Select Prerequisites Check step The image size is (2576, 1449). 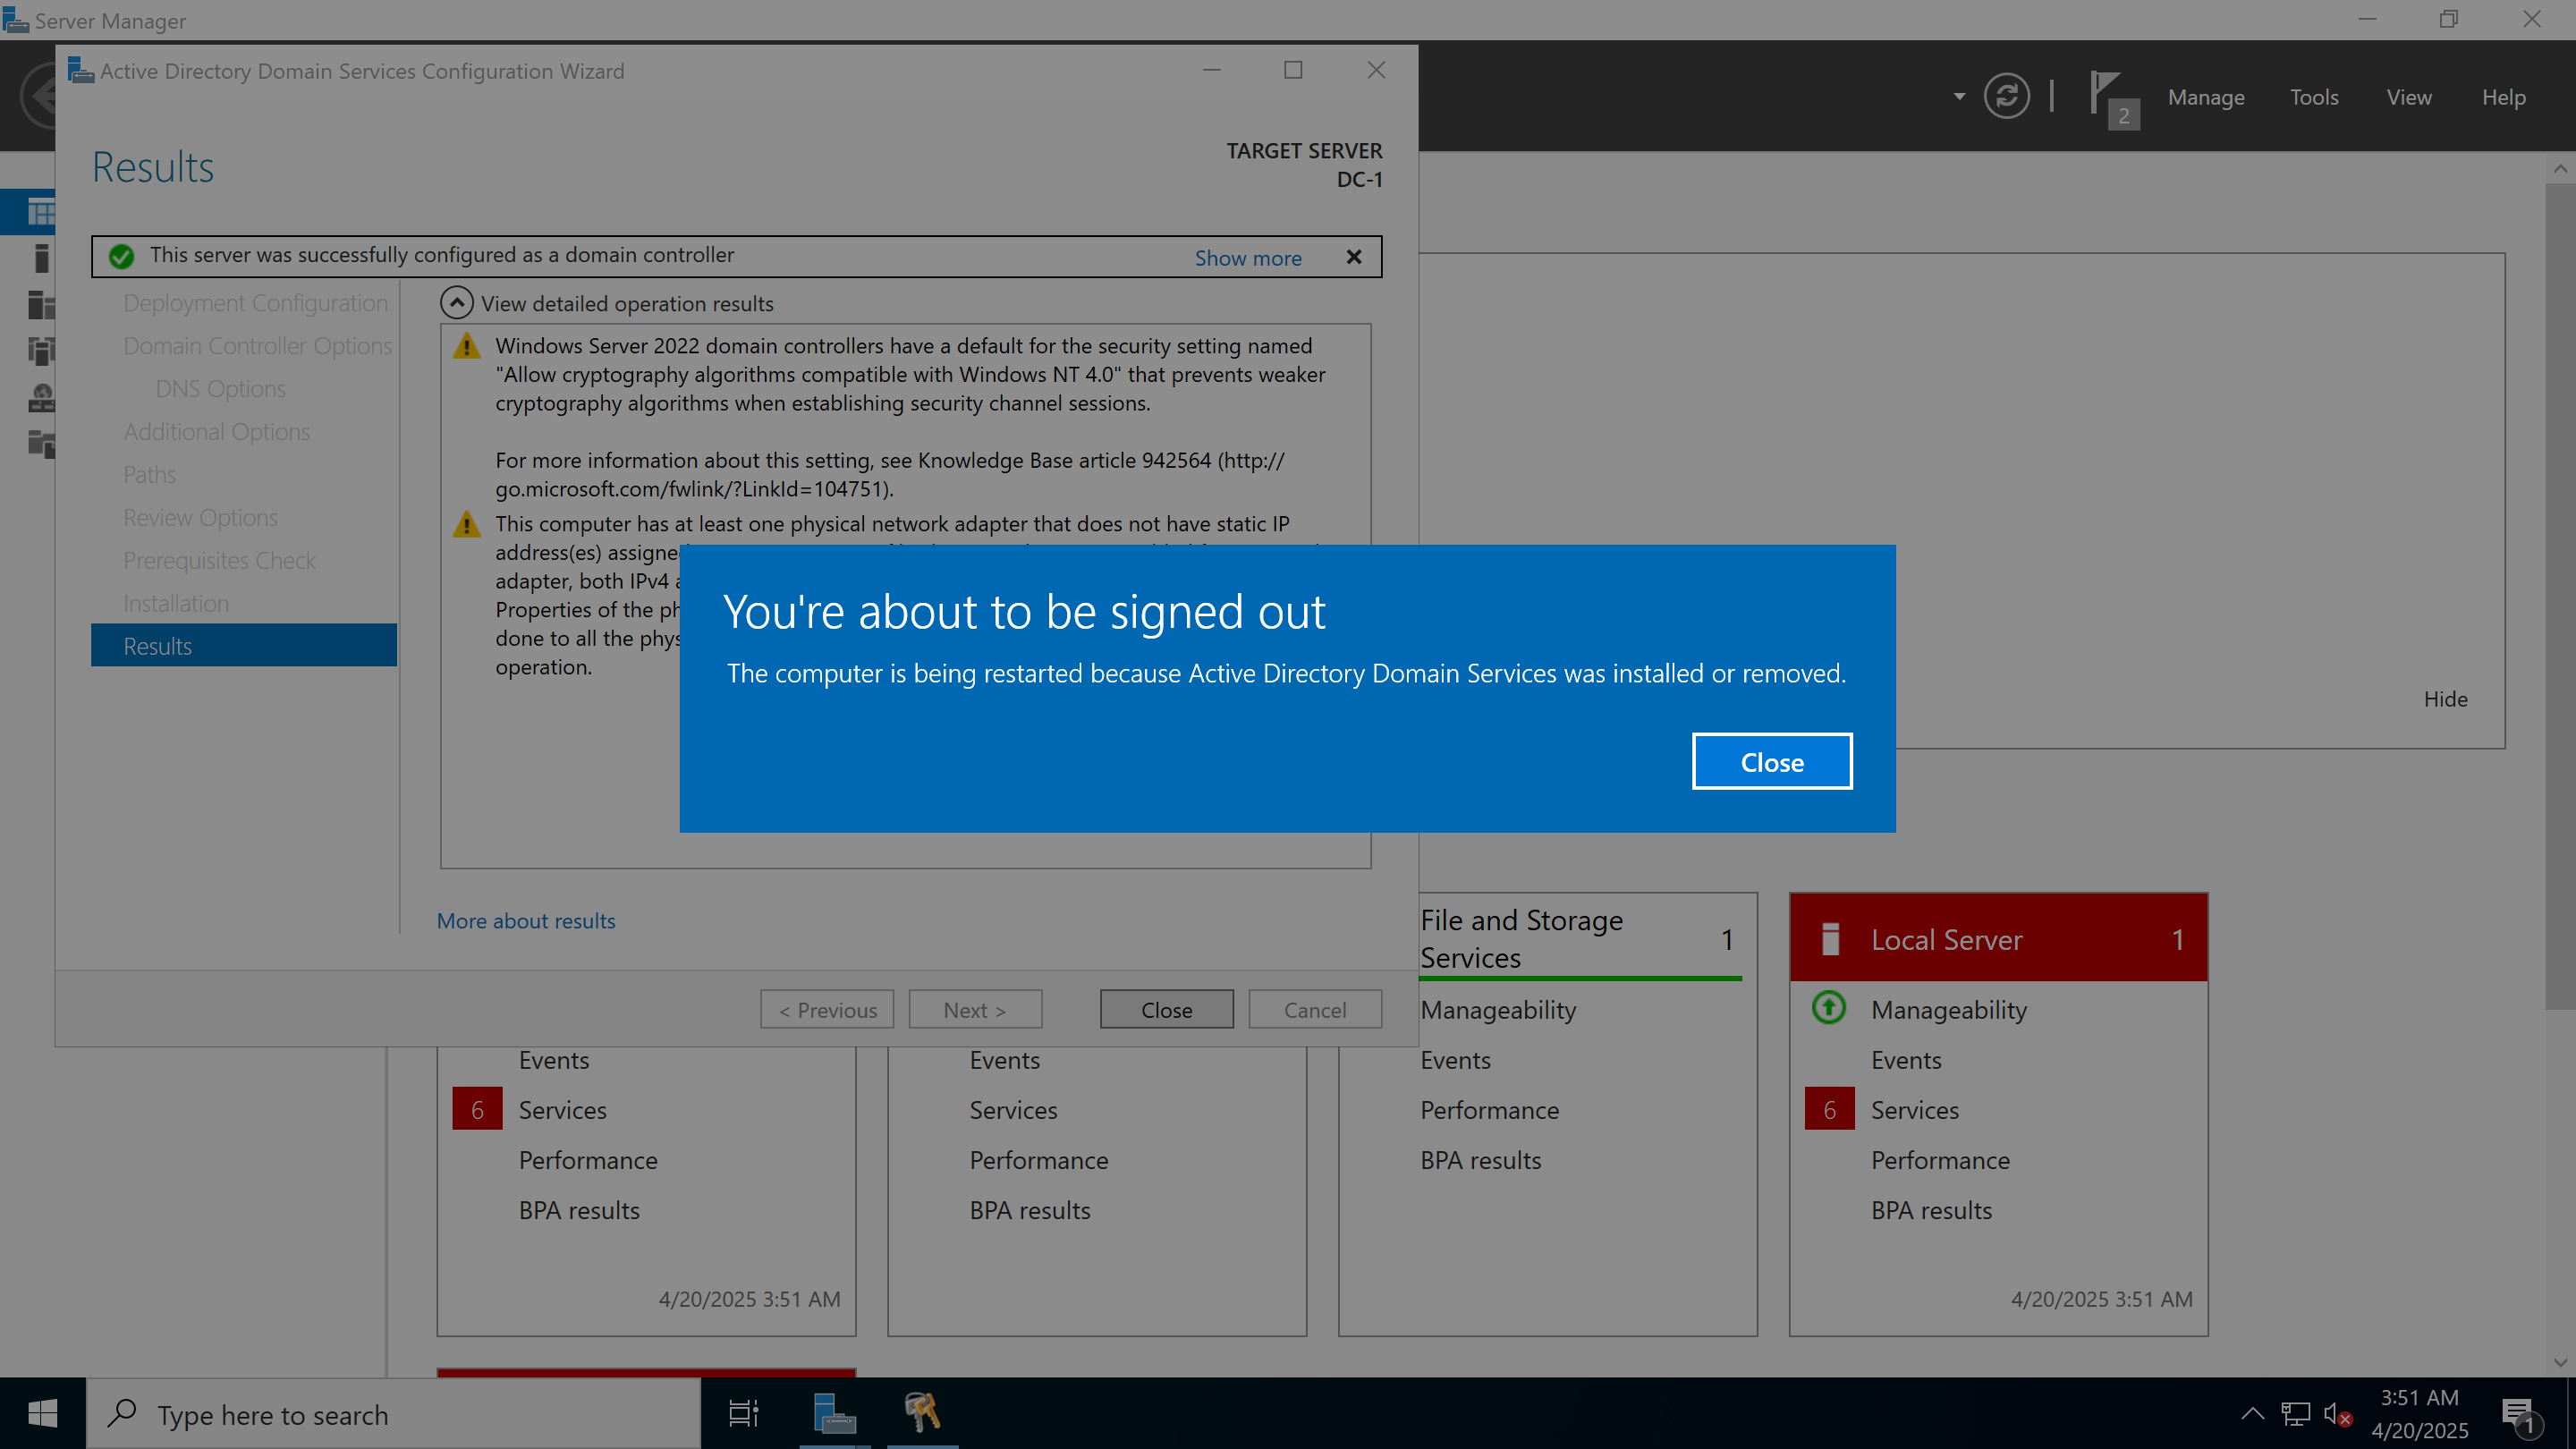219,561
